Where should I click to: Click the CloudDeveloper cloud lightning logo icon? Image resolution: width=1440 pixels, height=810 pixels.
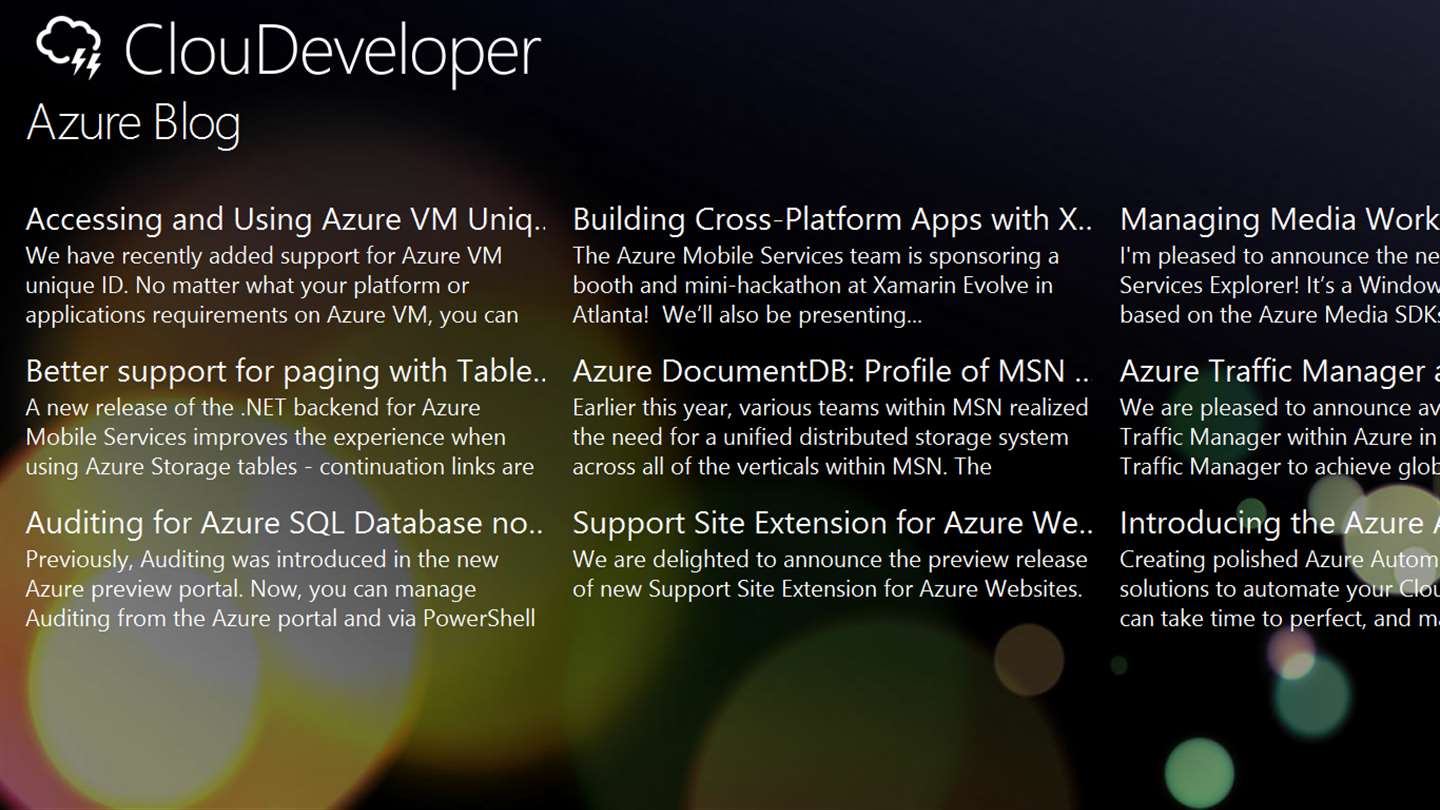point(69,47)
